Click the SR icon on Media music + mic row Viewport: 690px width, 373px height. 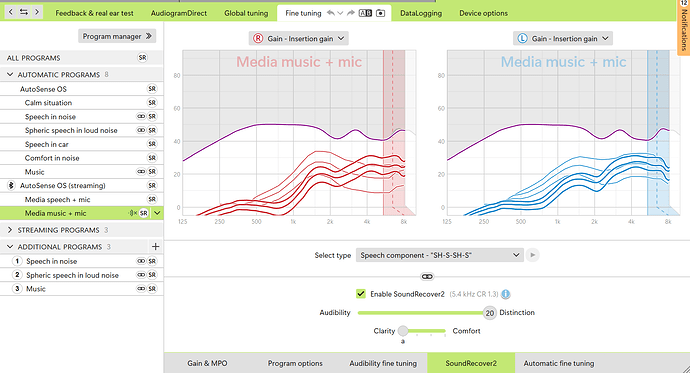(144, 213)
